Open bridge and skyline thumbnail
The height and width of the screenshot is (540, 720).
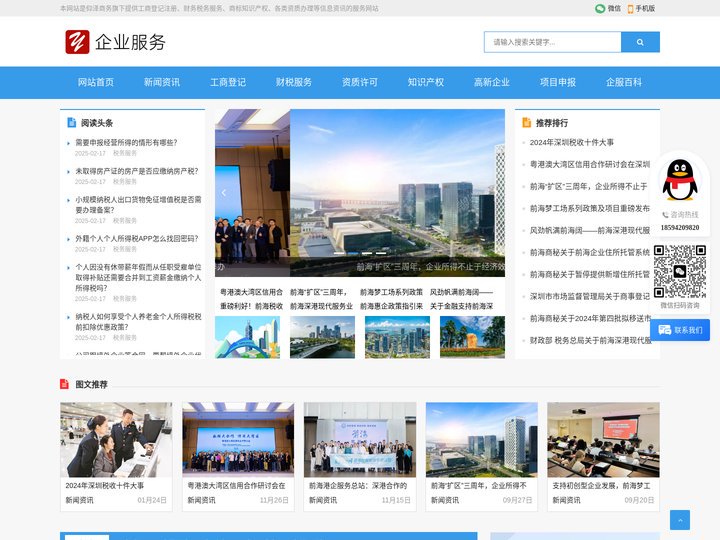pos(322,337)
